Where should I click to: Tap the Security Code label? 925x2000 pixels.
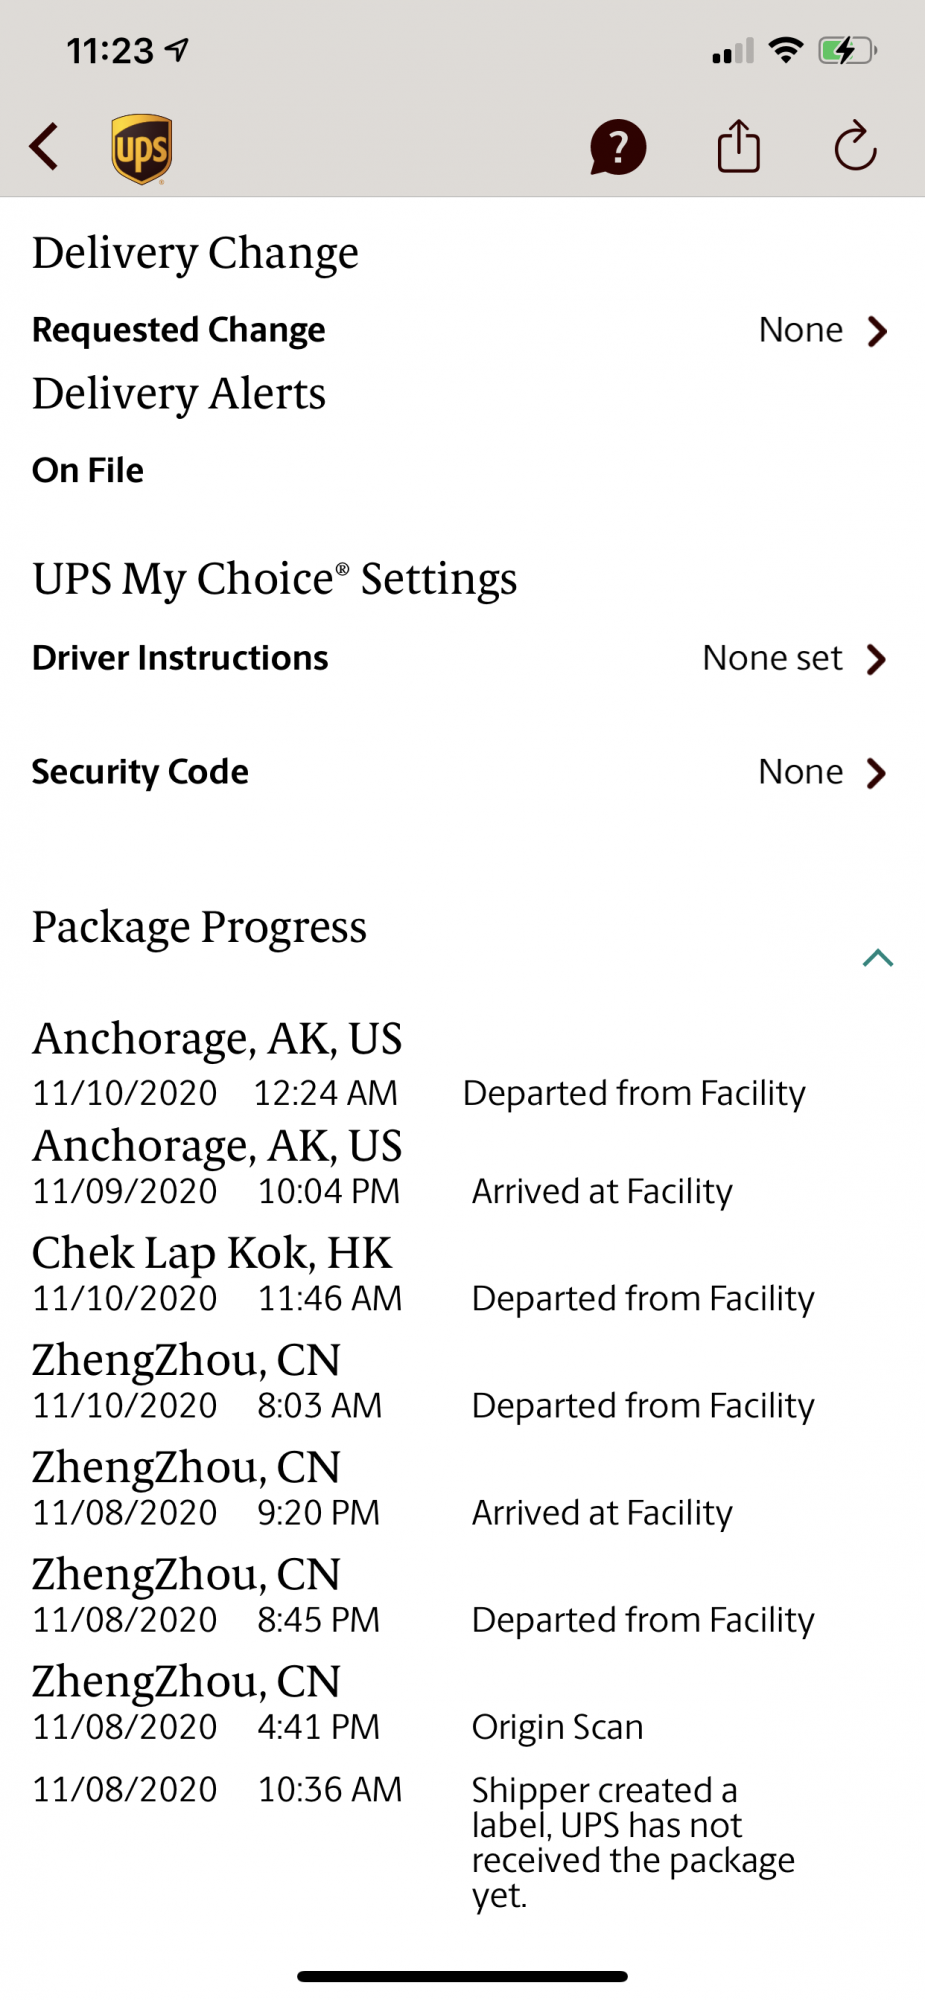(140, 772)
